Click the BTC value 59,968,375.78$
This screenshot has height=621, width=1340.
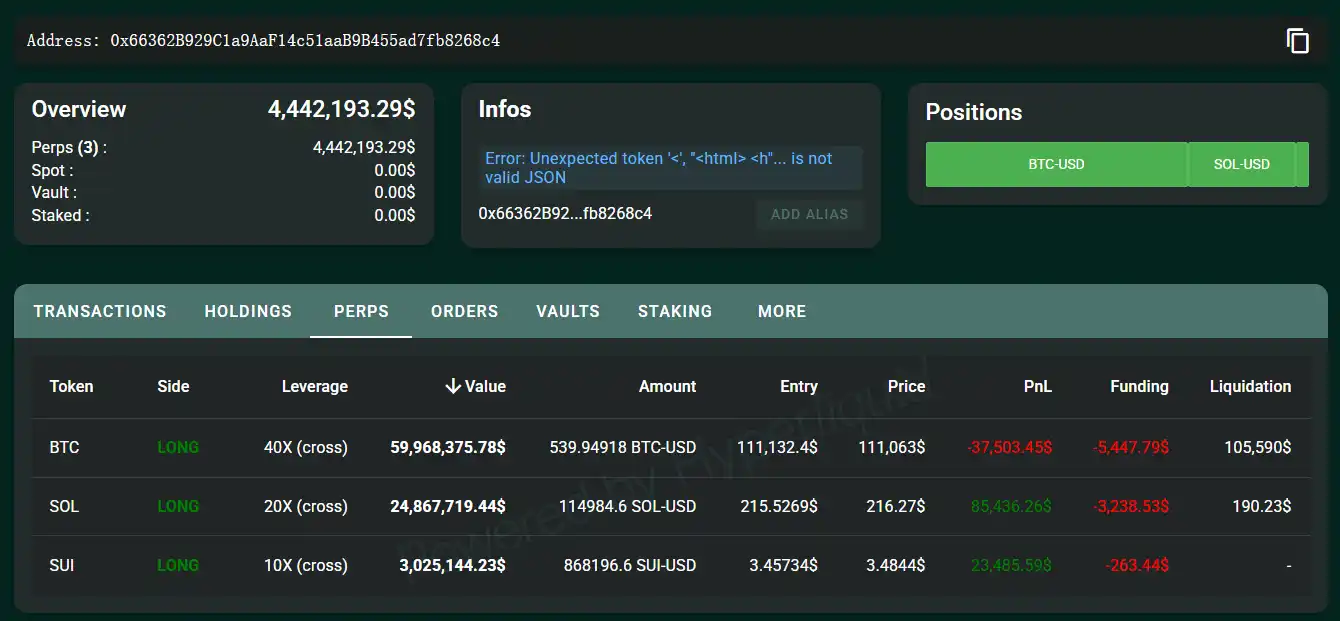point(448,447)
